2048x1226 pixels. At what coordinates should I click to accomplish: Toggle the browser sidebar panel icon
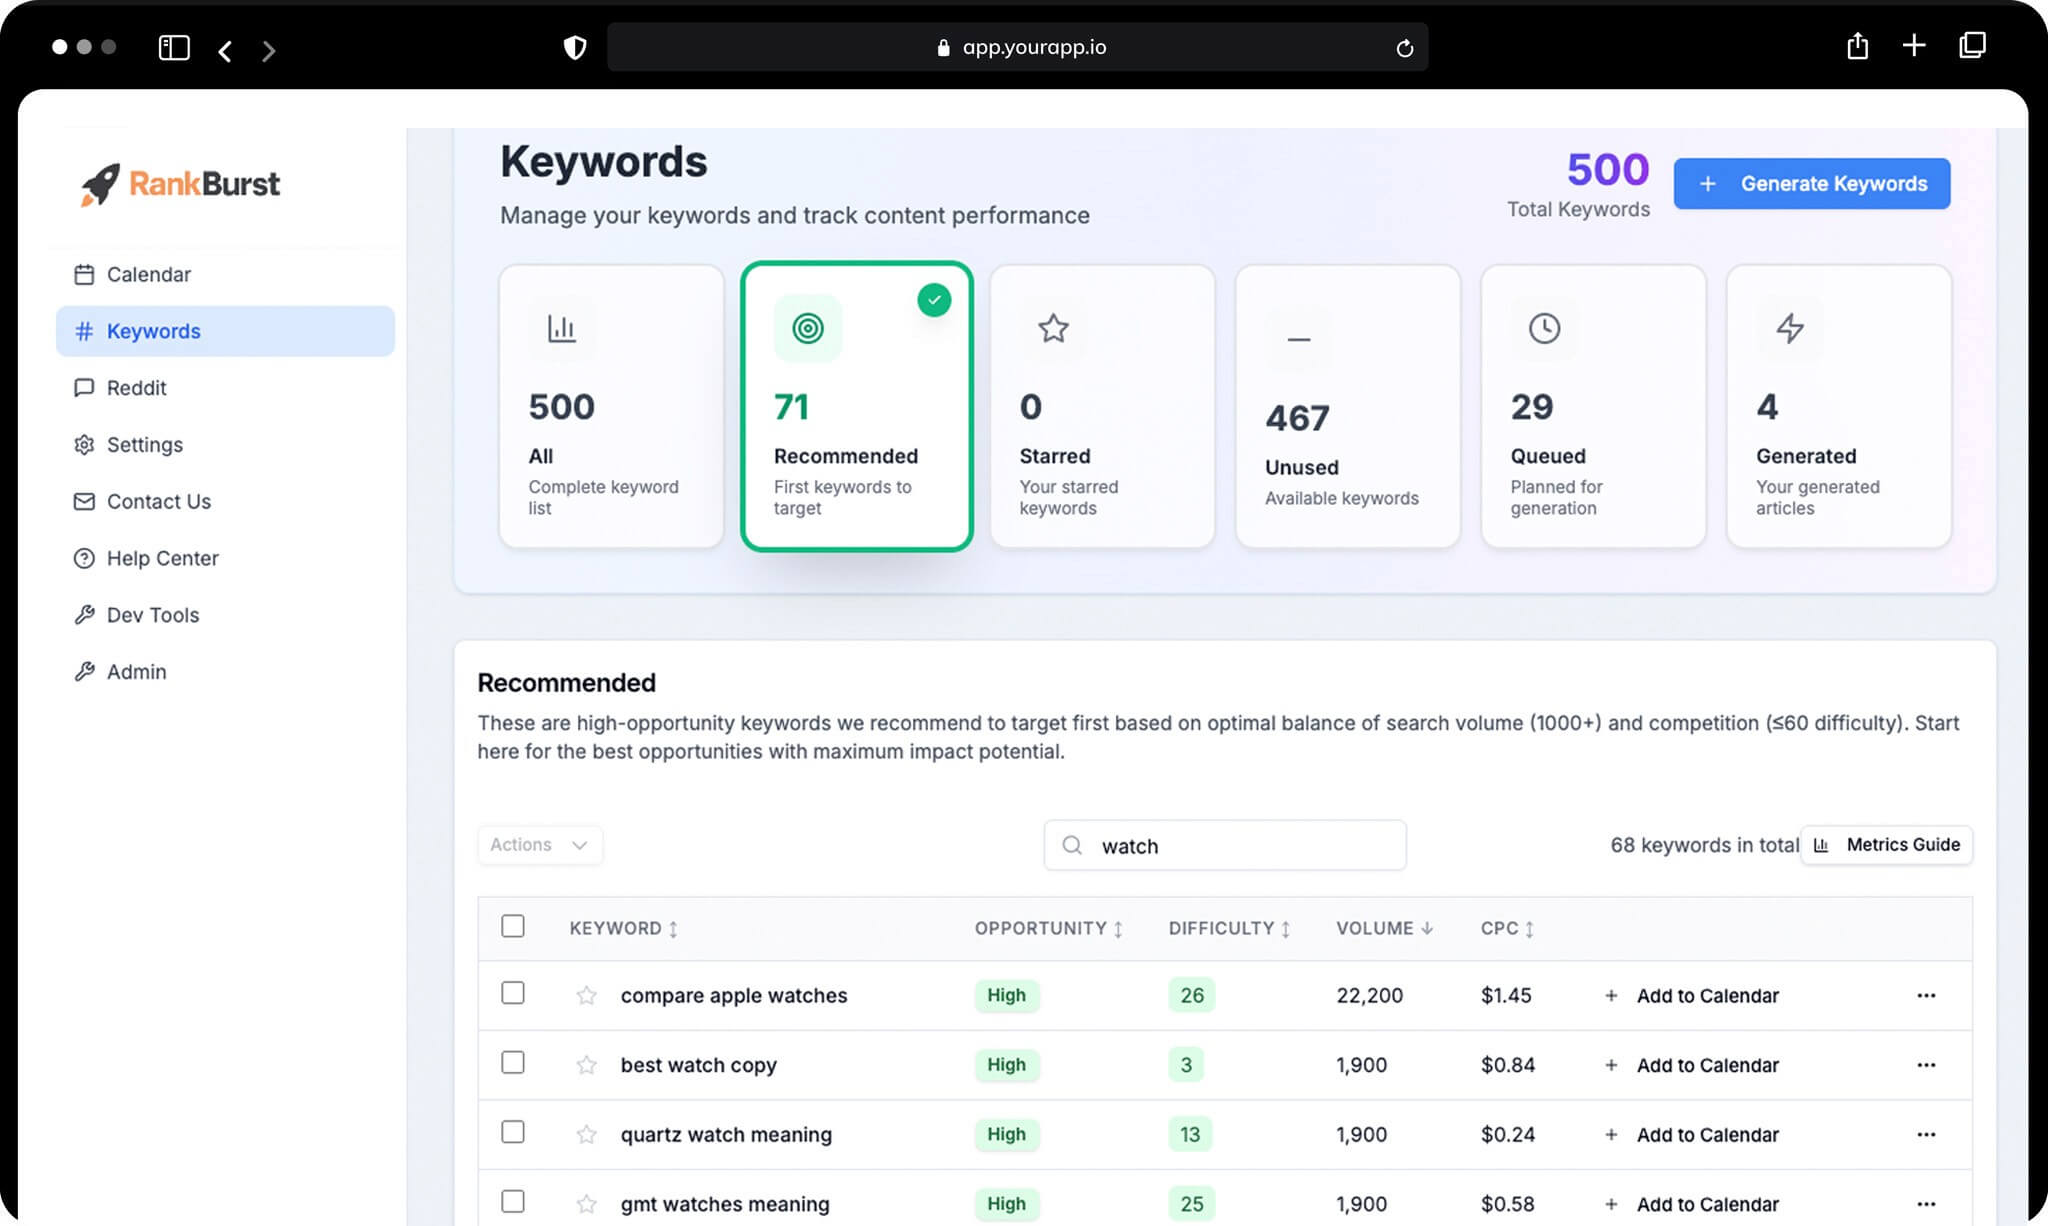click(174, 48)
